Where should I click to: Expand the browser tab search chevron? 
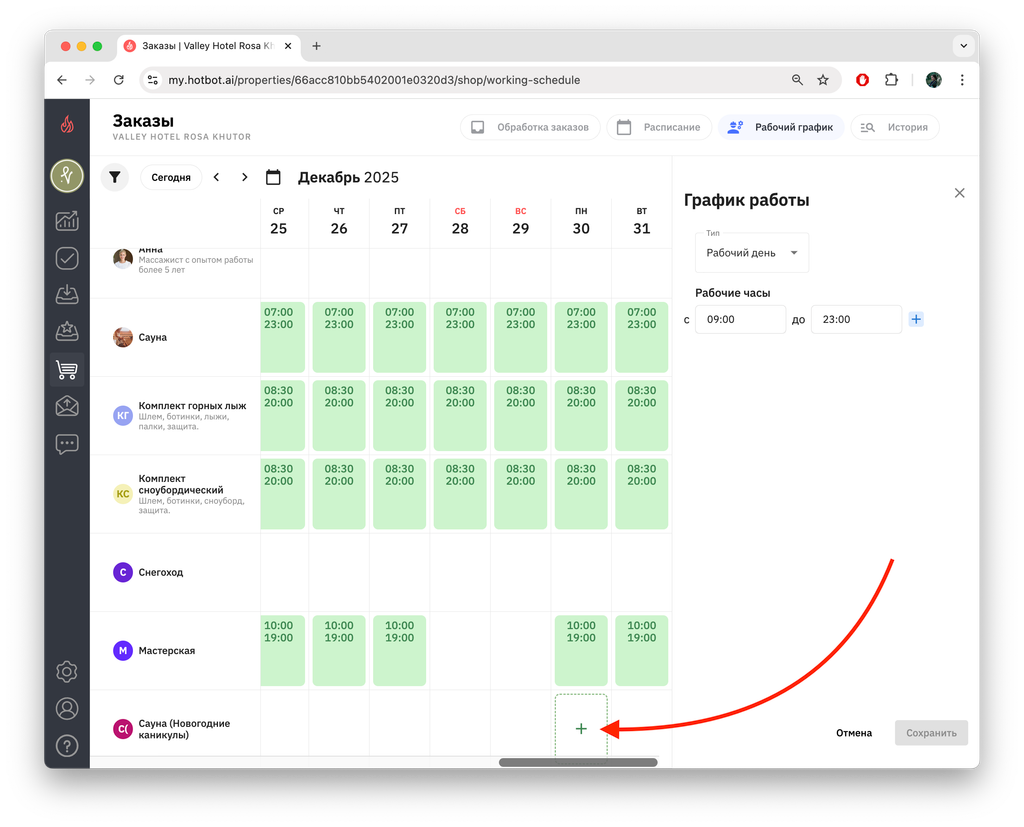pyautogui.click(x=963, y=46)
